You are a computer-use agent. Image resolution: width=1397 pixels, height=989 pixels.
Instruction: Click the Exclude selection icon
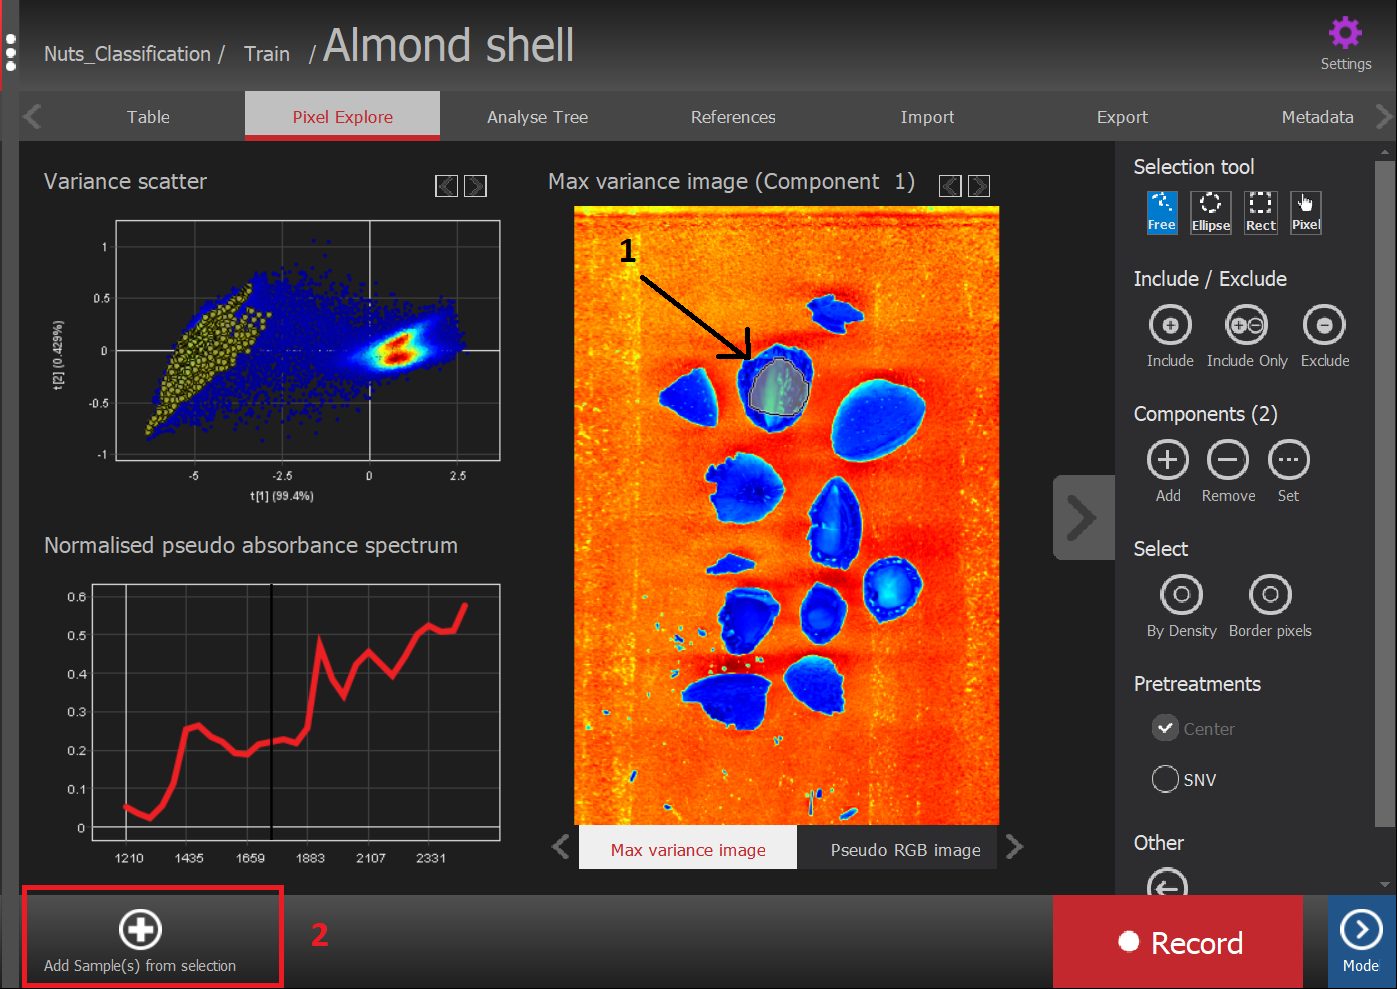point(1324,326)
